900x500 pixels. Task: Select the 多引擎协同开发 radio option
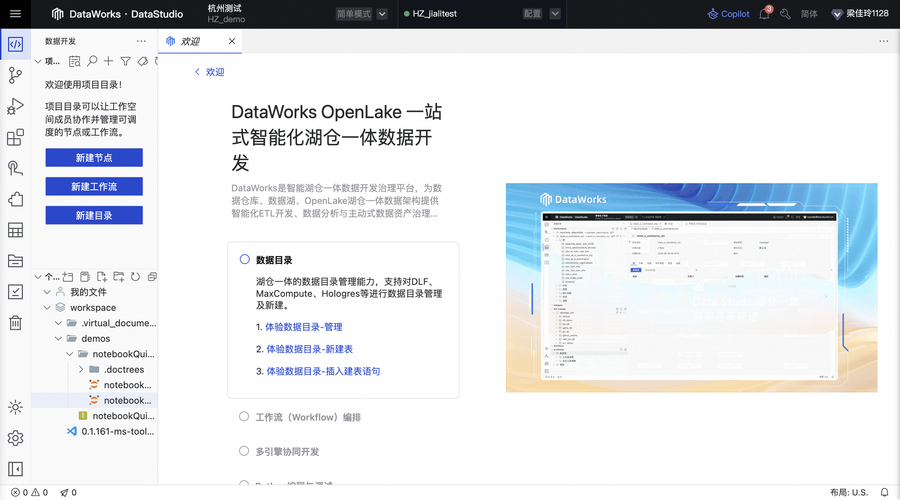coord(244,451)
